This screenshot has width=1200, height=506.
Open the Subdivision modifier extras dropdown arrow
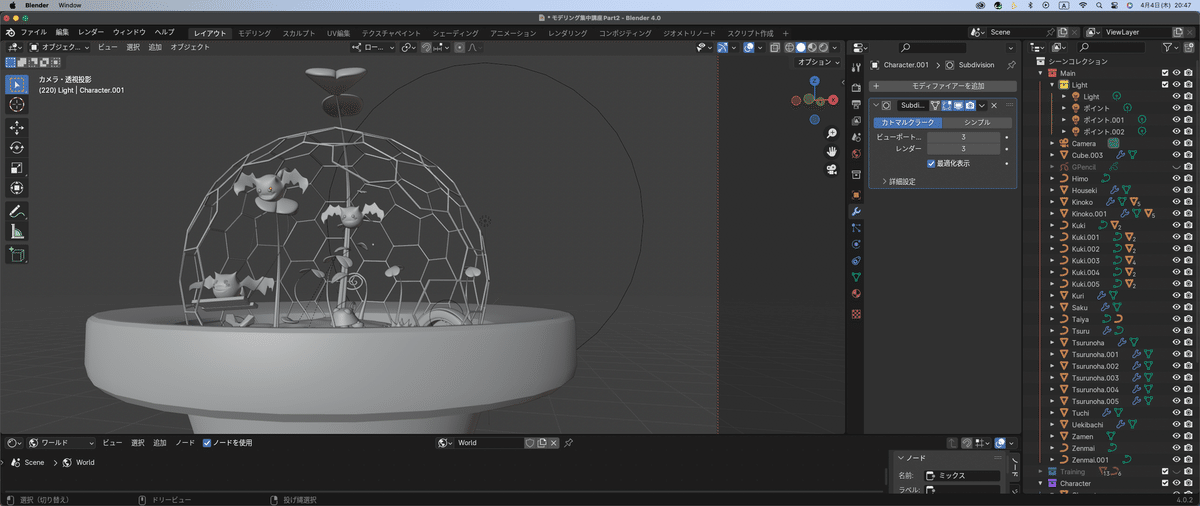tap(982, 105)
